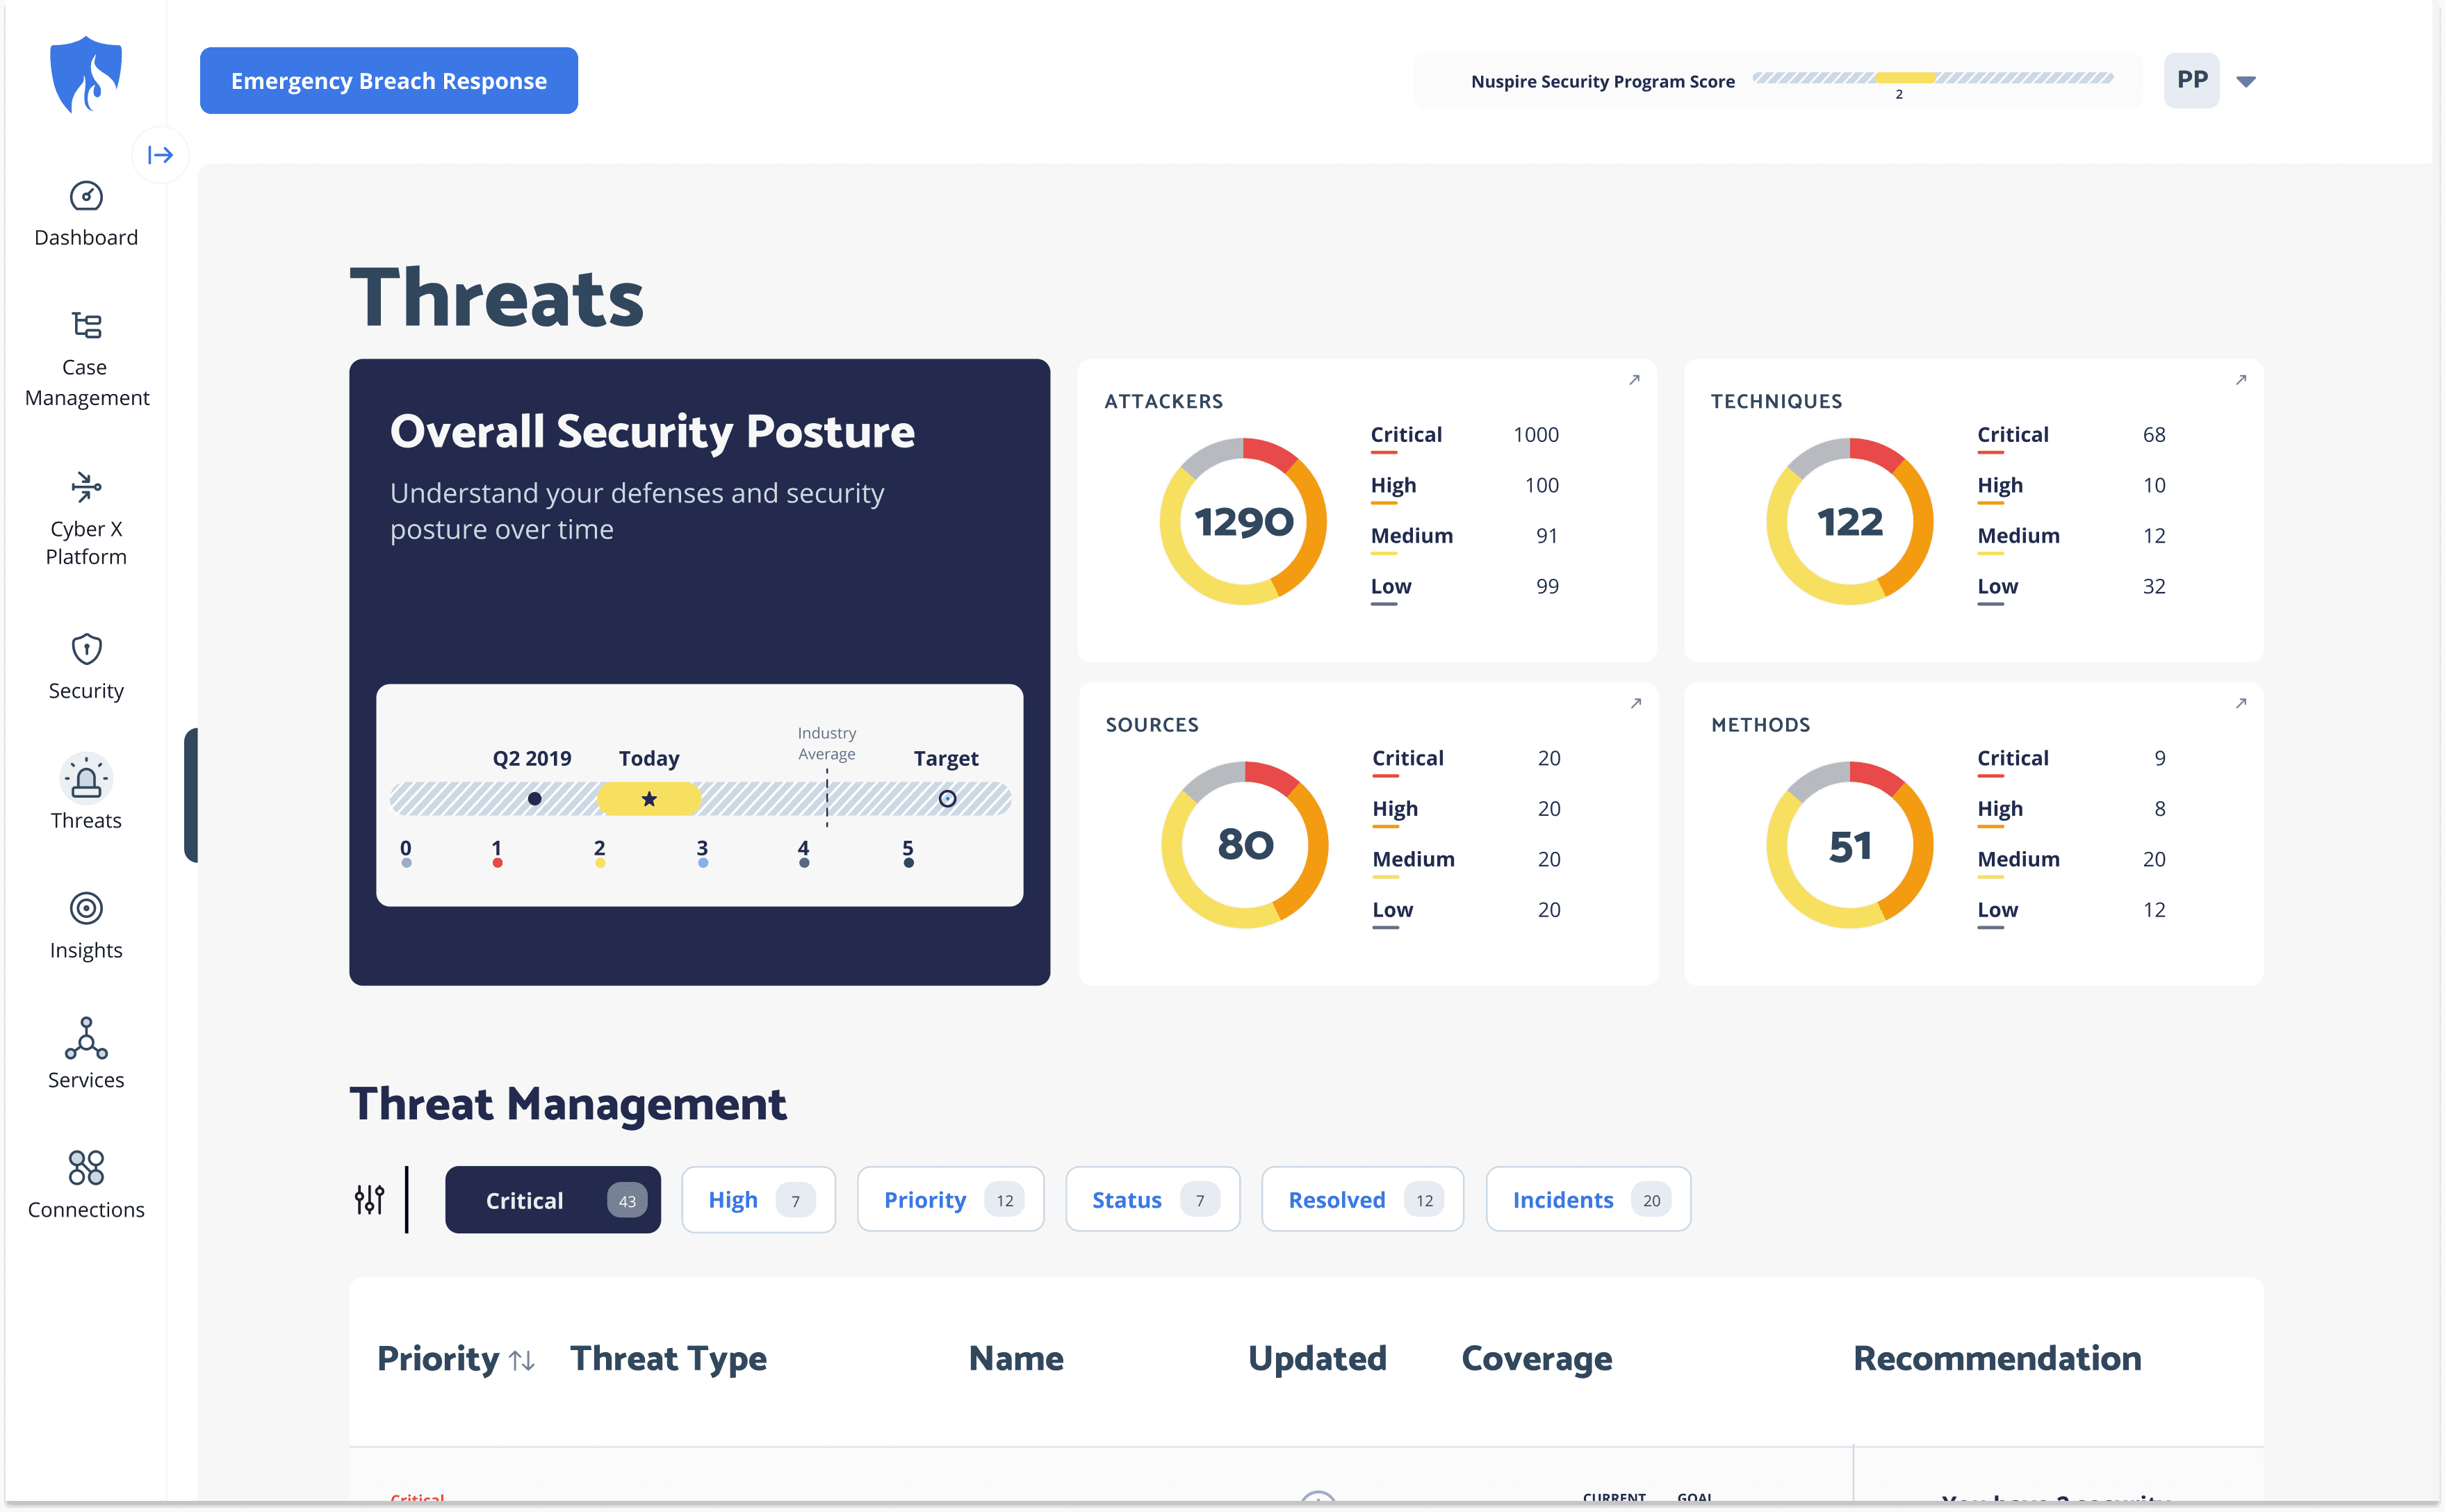
Task: Open the Security shield icon
Action: (x=86, y=650)
